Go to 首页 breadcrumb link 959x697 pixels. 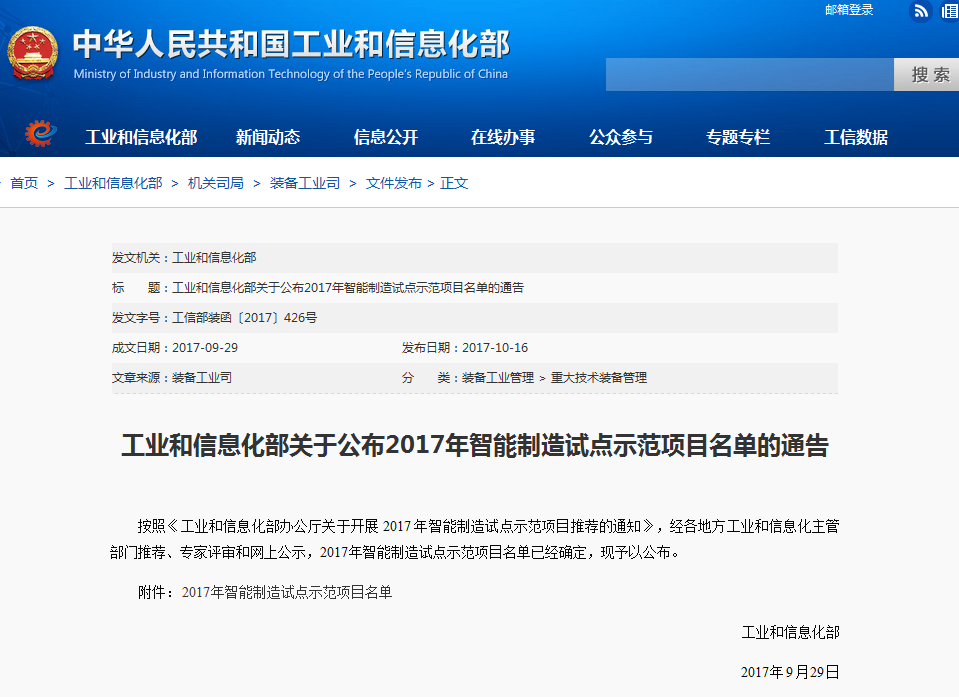pos(24,183)
